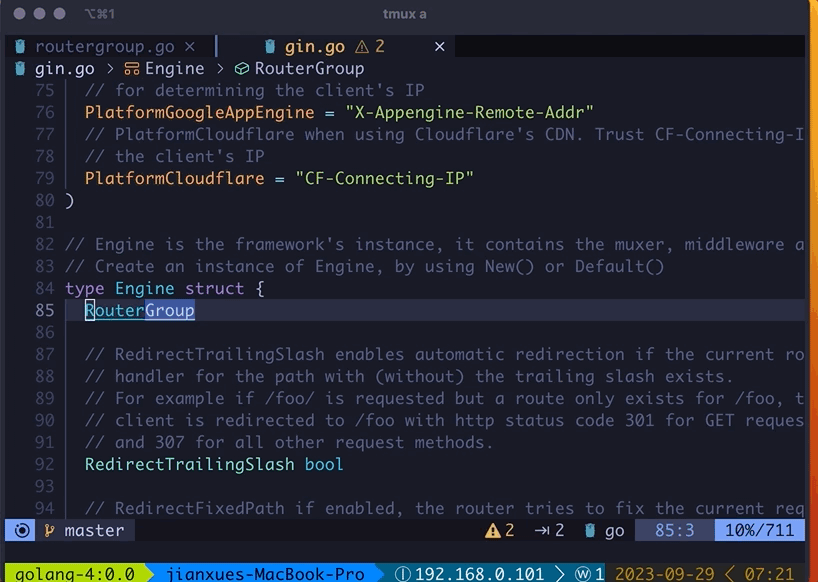Click the jianxues-MacBook-Pro hostname segment
The image size is (818, 582).
[265, 574]
